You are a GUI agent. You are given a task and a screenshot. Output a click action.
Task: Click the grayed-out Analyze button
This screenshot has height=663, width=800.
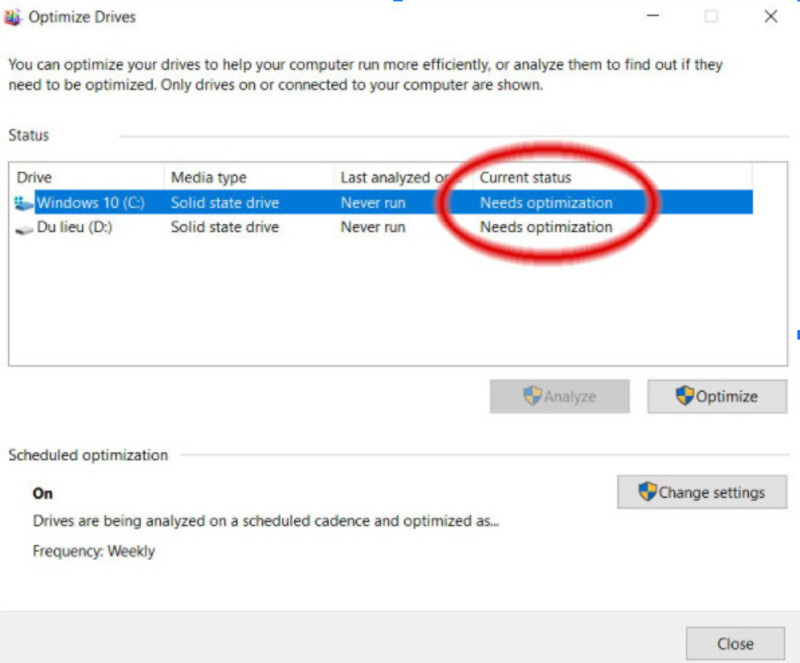[559, 397]
